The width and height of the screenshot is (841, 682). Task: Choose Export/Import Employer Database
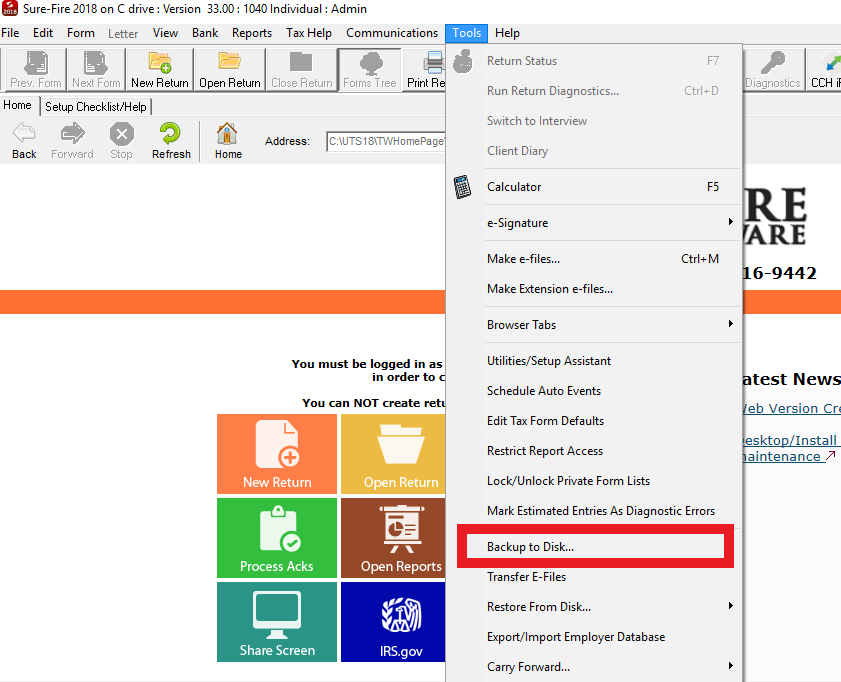coord(595,637)
